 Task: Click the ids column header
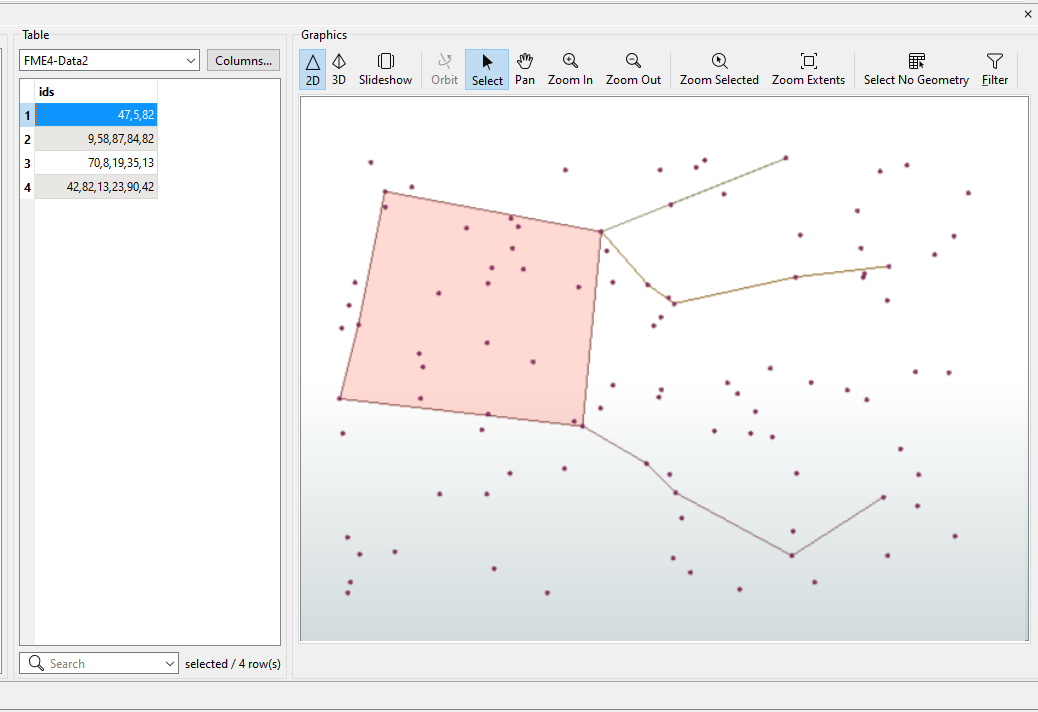point(96,92)
